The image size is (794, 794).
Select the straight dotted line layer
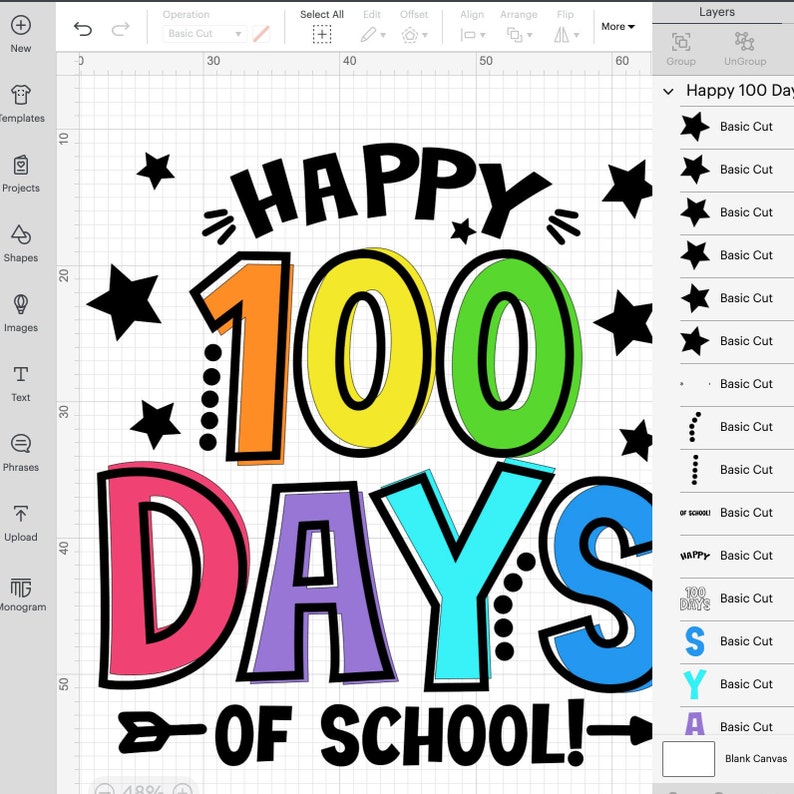click(737, 469)
